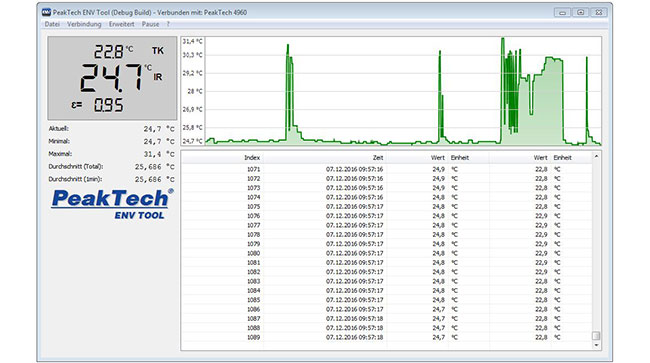Click the 26,9 °C chart axis label

tap(193, 109)
